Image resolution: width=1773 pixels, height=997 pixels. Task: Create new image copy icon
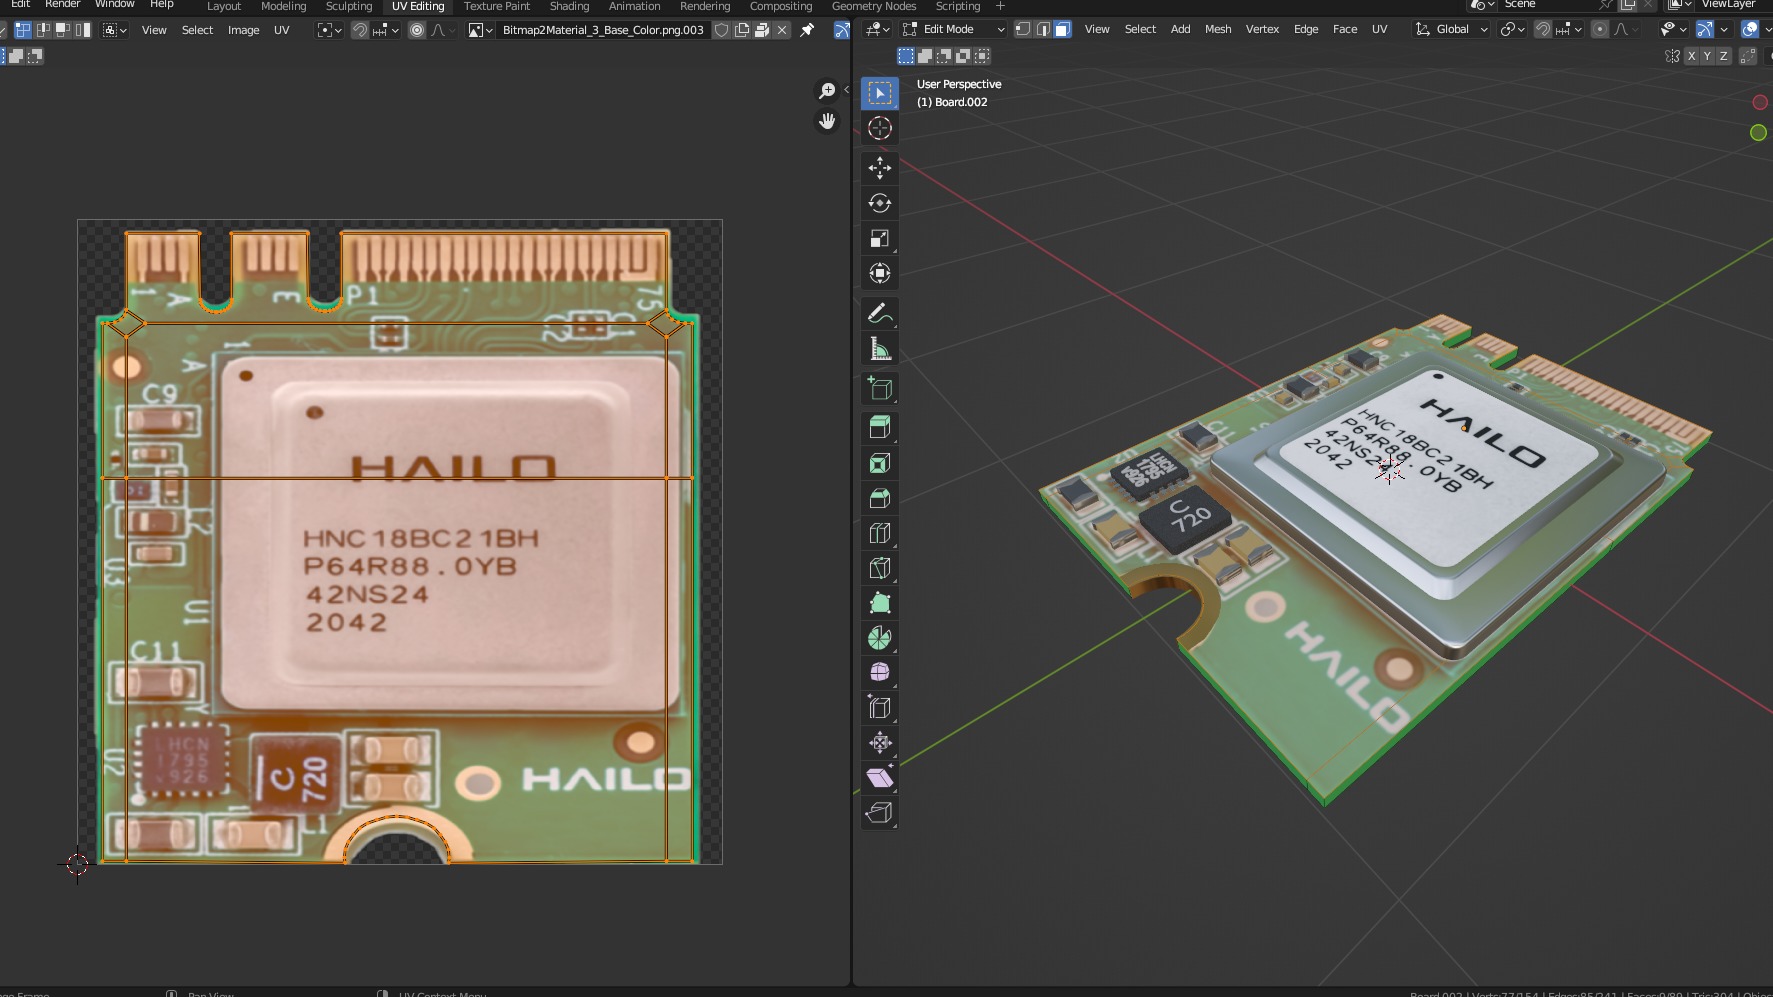point(742,30)
